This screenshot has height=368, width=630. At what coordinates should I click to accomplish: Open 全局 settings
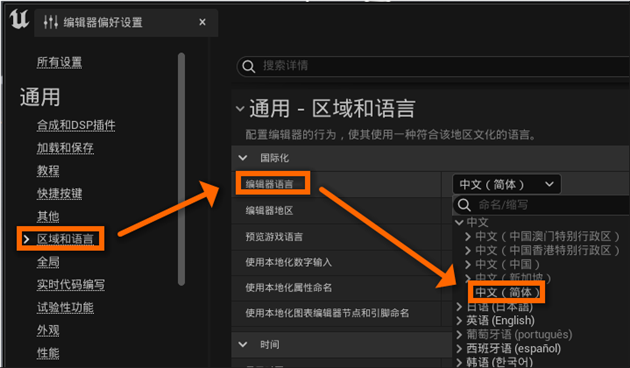(x=48, y=262)
